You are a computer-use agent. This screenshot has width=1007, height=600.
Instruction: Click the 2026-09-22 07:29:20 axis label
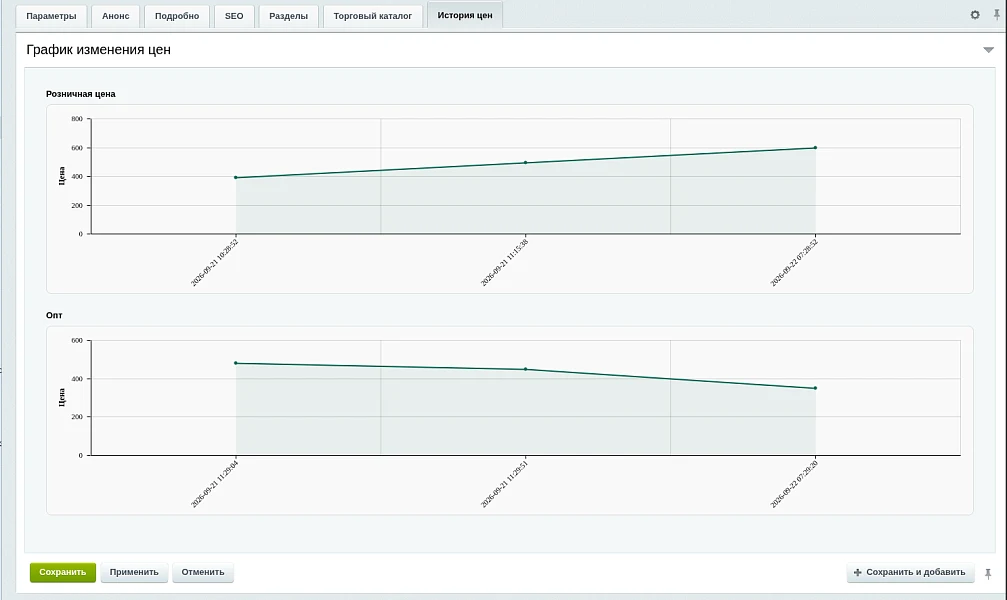pos(794,483)
